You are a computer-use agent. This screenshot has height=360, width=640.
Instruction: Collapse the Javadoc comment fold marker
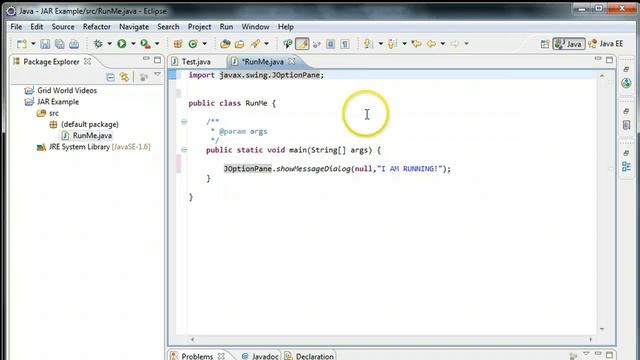[184, 122]
